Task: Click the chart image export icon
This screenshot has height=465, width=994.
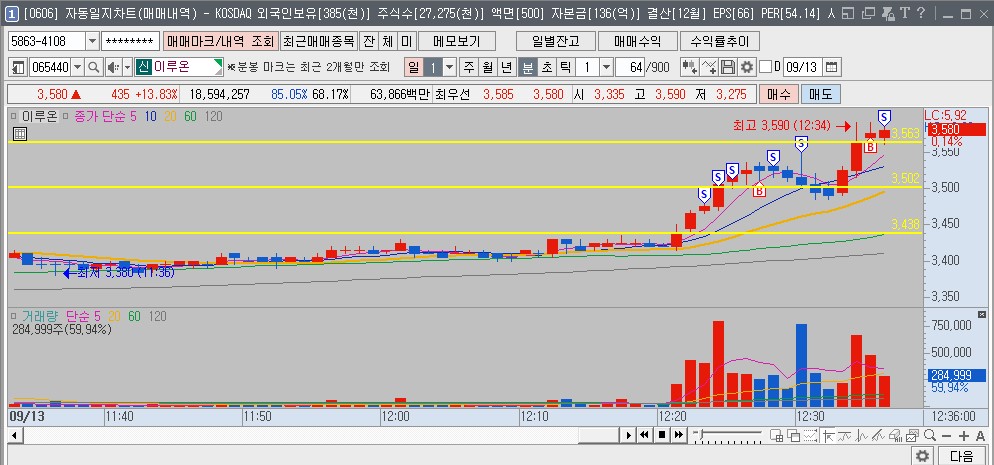Action: [x=912, y=435]
